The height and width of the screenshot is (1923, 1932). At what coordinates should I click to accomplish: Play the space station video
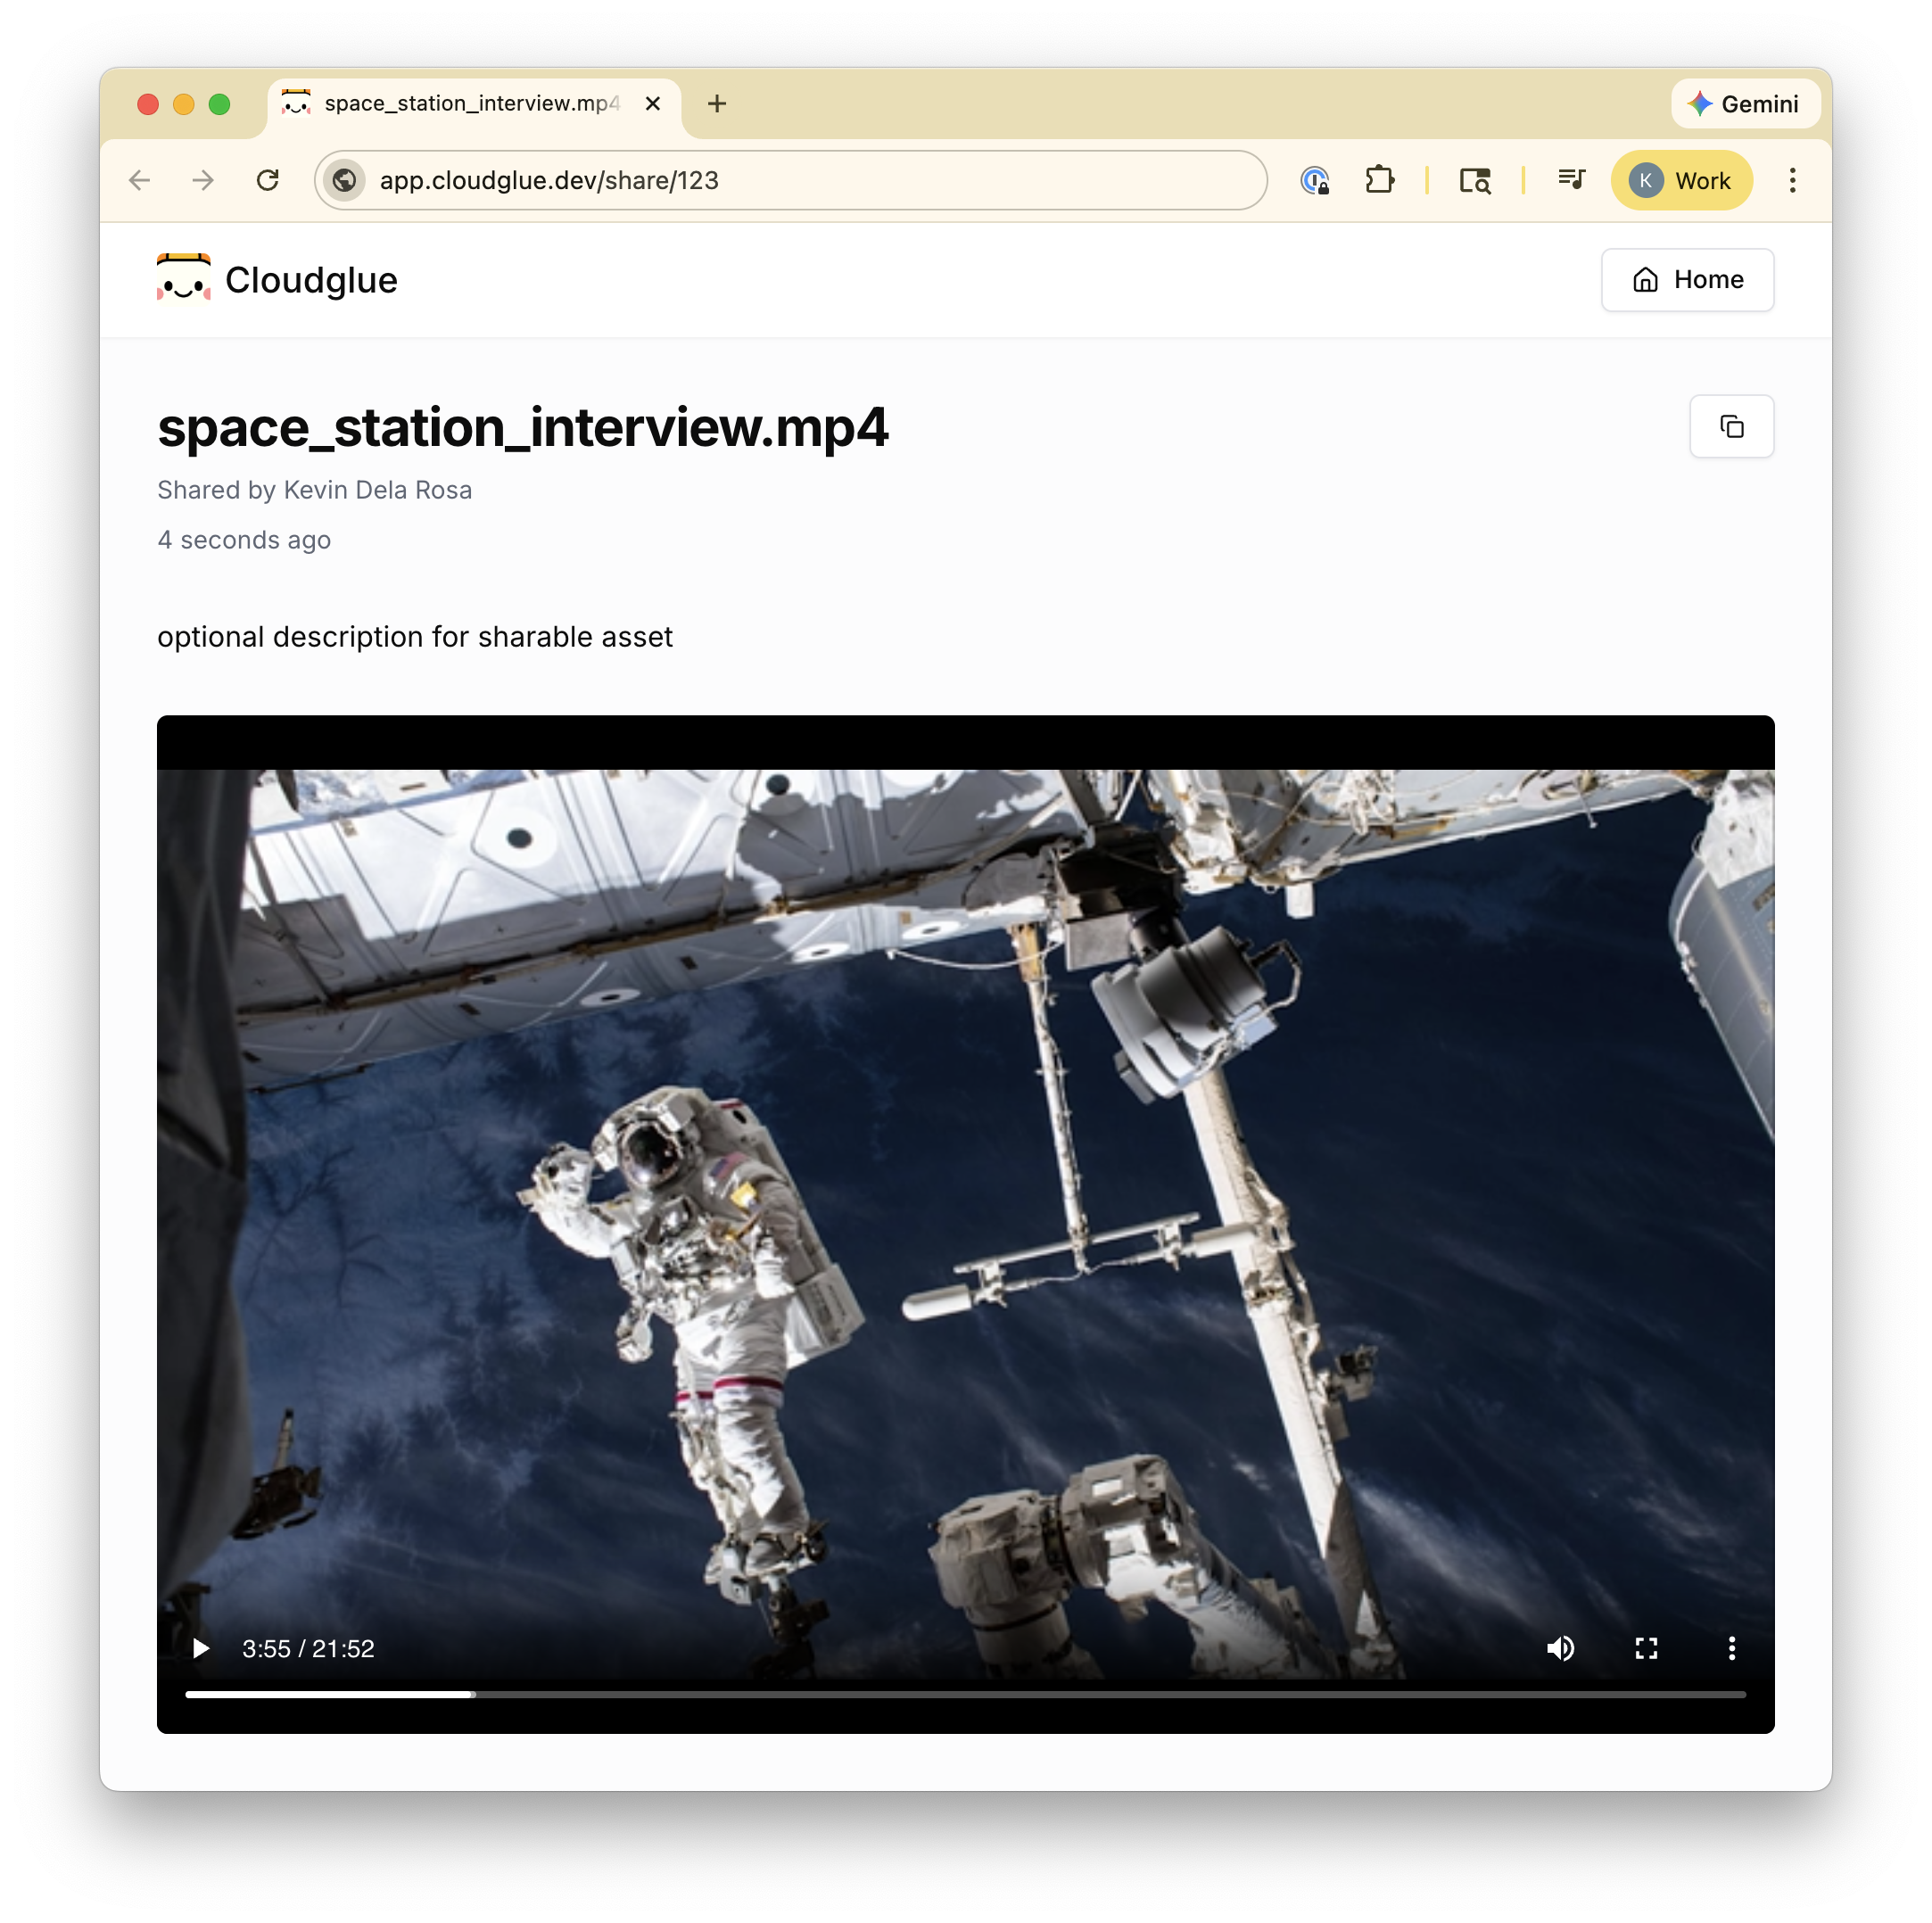(x=201, y=1648)
